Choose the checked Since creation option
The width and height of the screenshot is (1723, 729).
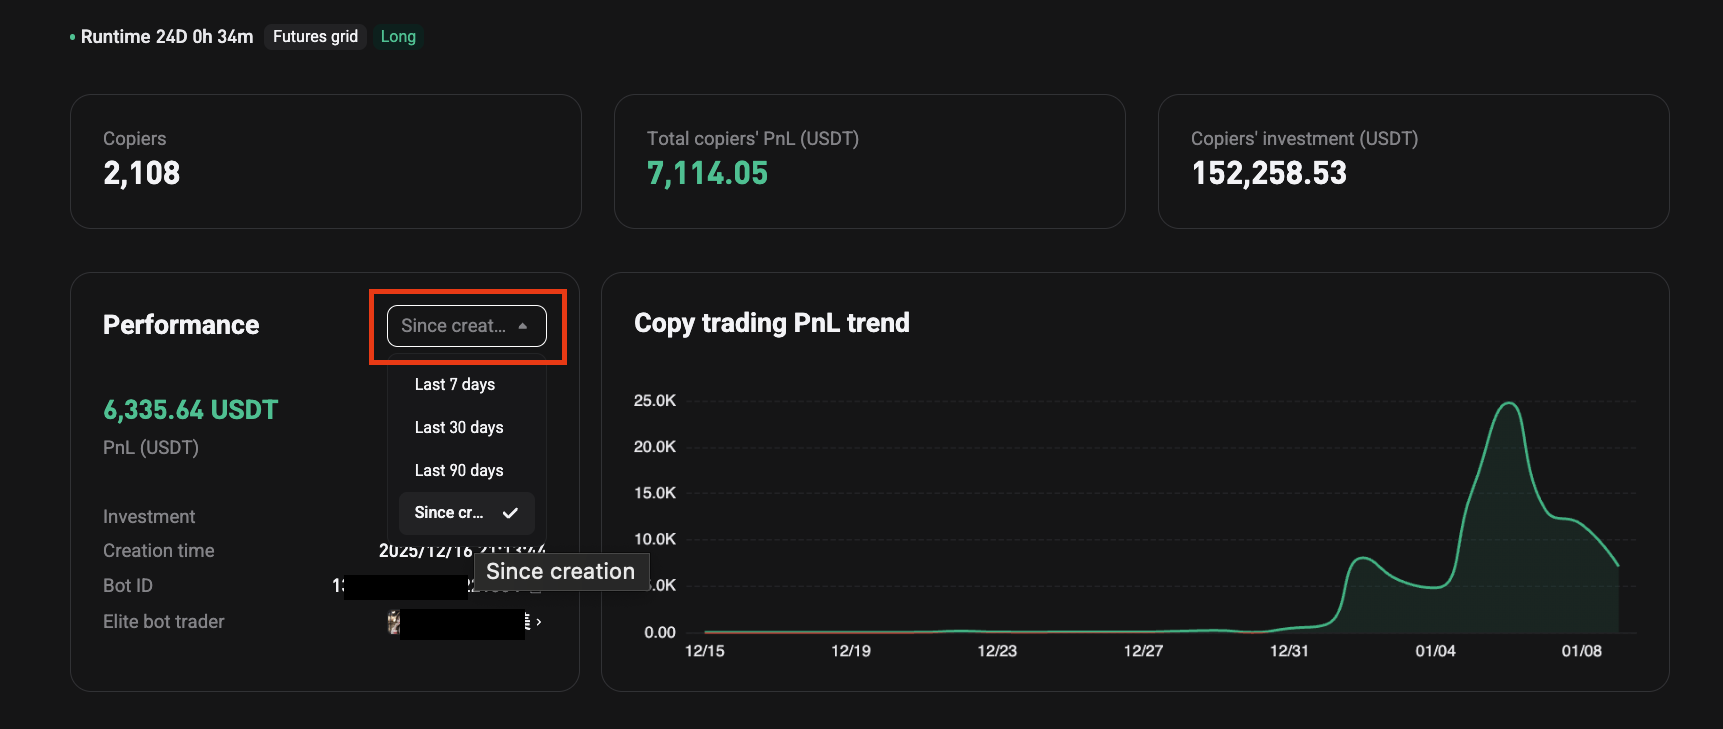click(466, 513)
